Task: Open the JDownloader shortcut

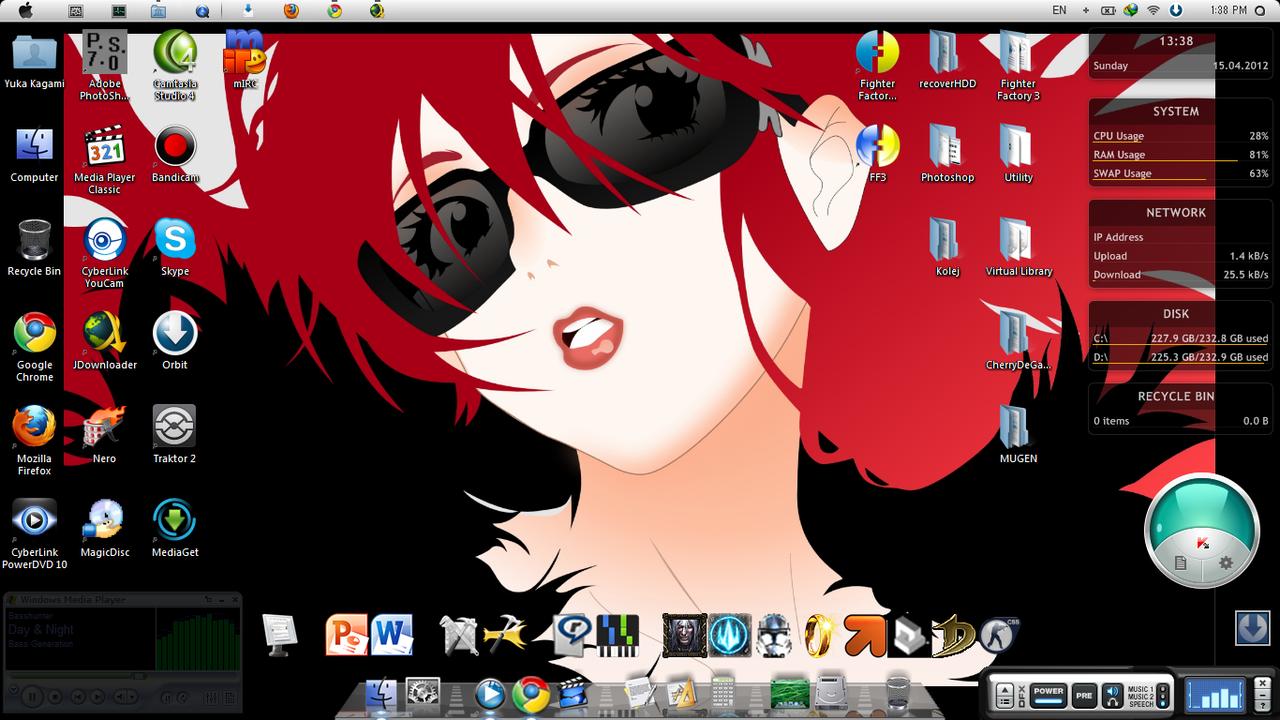Action: [x=105, y=335]
